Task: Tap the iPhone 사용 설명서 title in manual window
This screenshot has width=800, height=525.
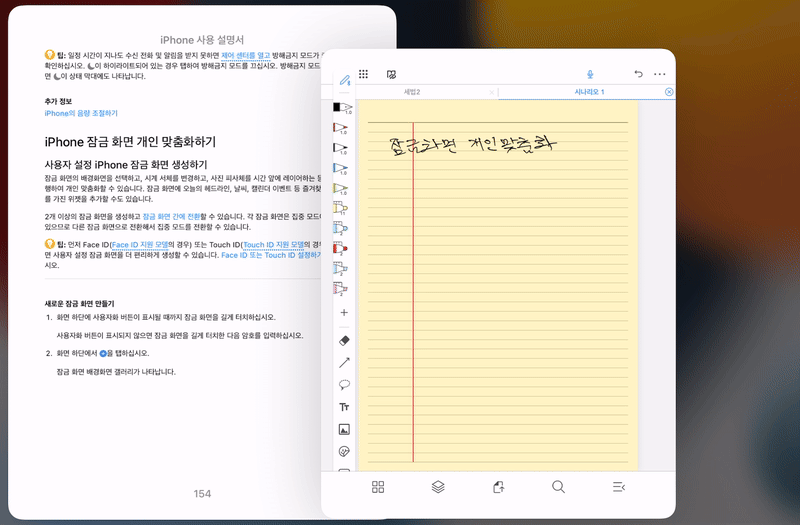Action: click(202, 40)
